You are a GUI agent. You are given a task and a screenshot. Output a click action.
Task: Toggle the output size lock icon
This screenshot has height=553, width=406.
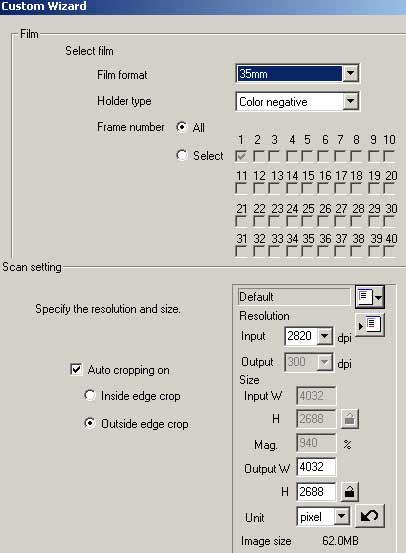pos(350,491)
